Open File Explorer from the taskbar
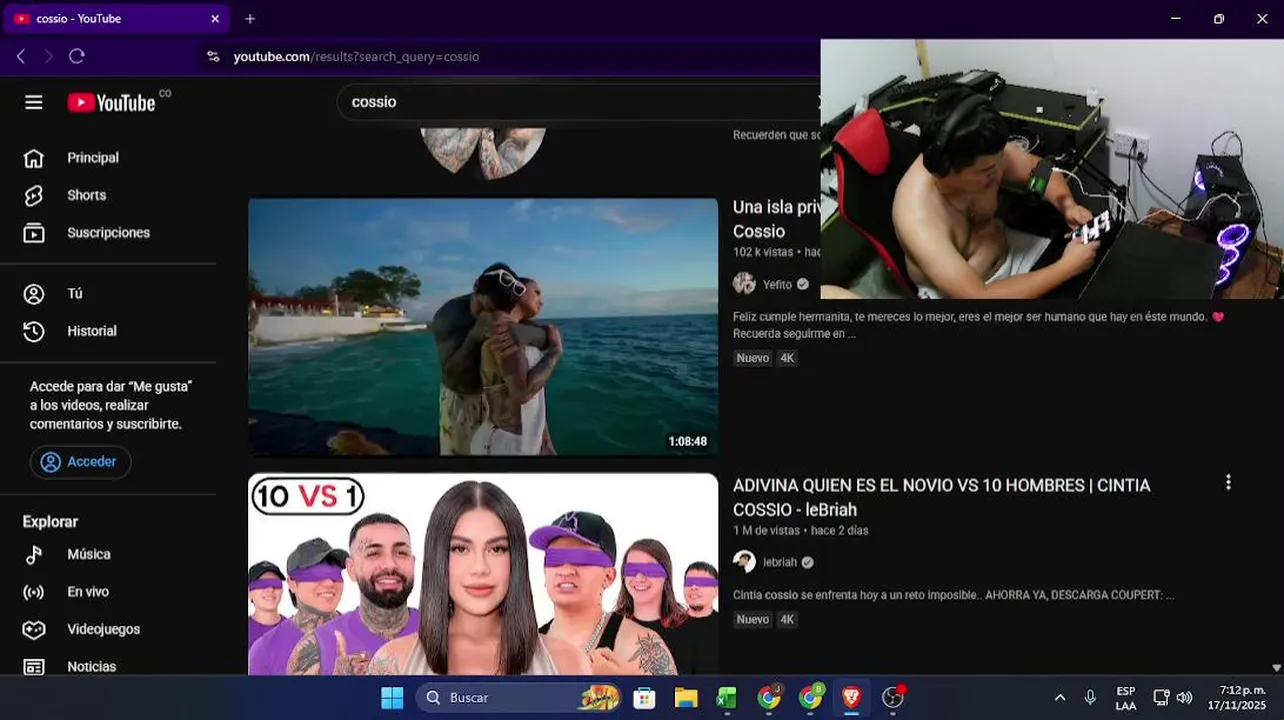Viewport: 1284px width, 720px height. pos(686,698)
